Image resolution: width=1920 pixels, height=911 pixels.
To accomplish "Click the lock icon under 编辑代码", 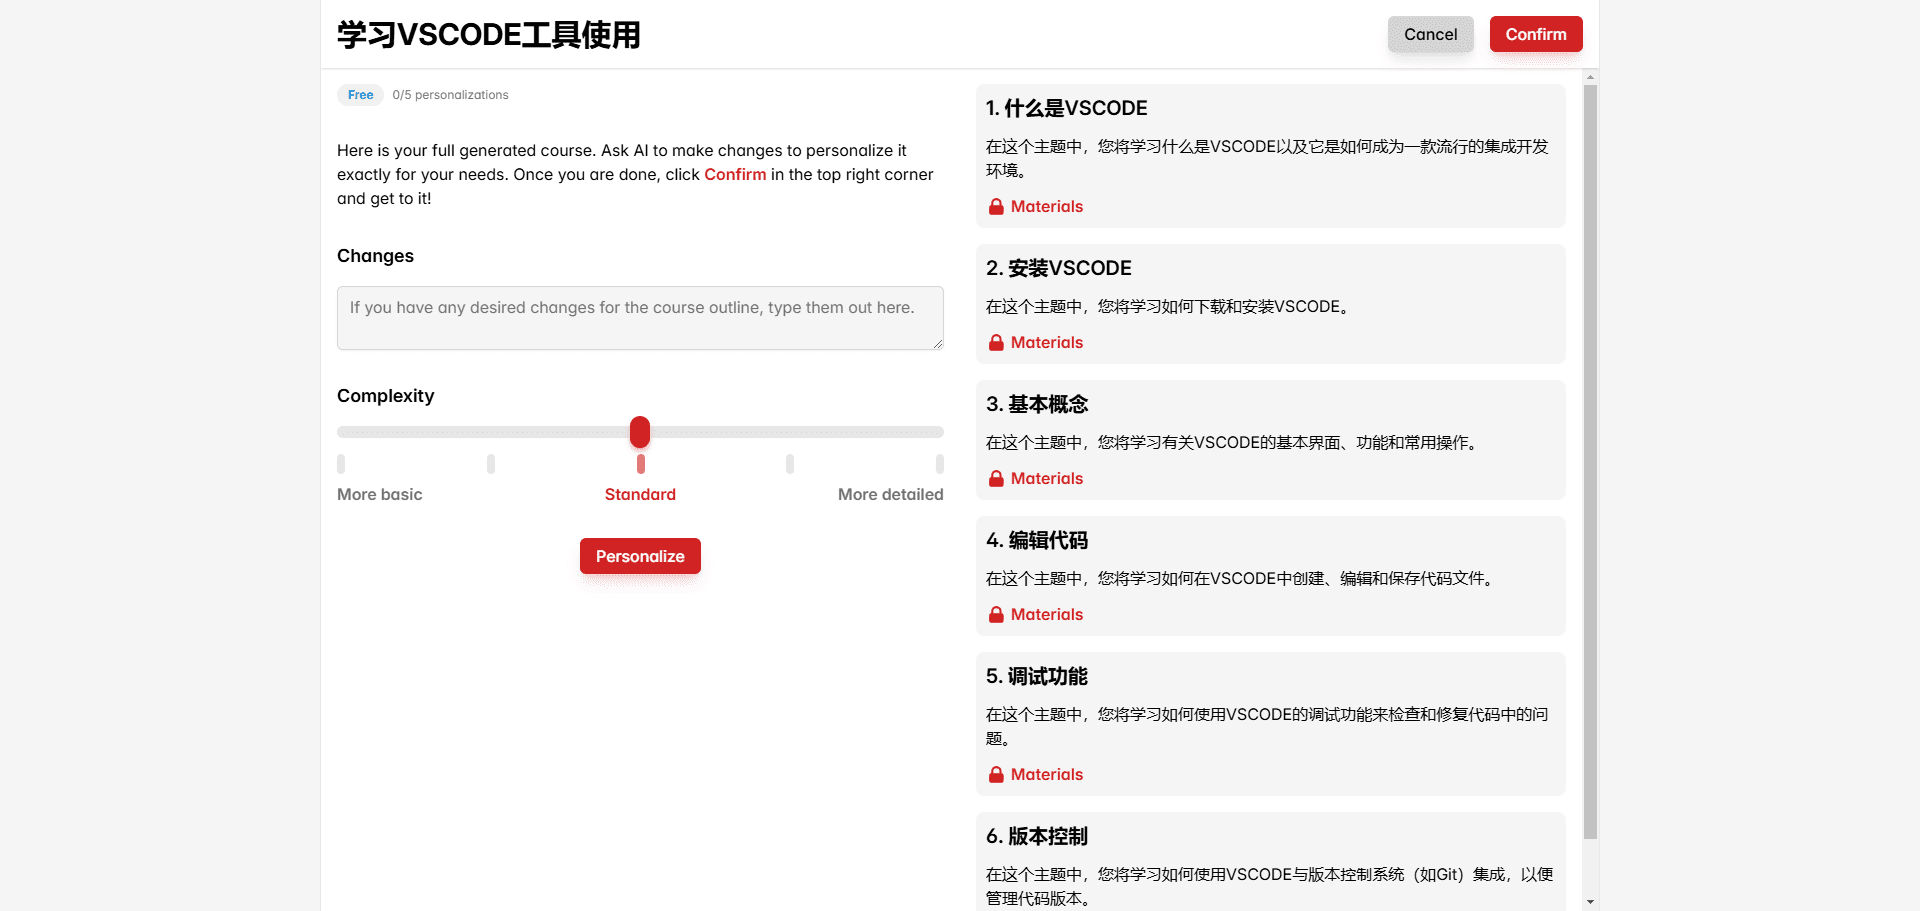I will pos(996,615).
